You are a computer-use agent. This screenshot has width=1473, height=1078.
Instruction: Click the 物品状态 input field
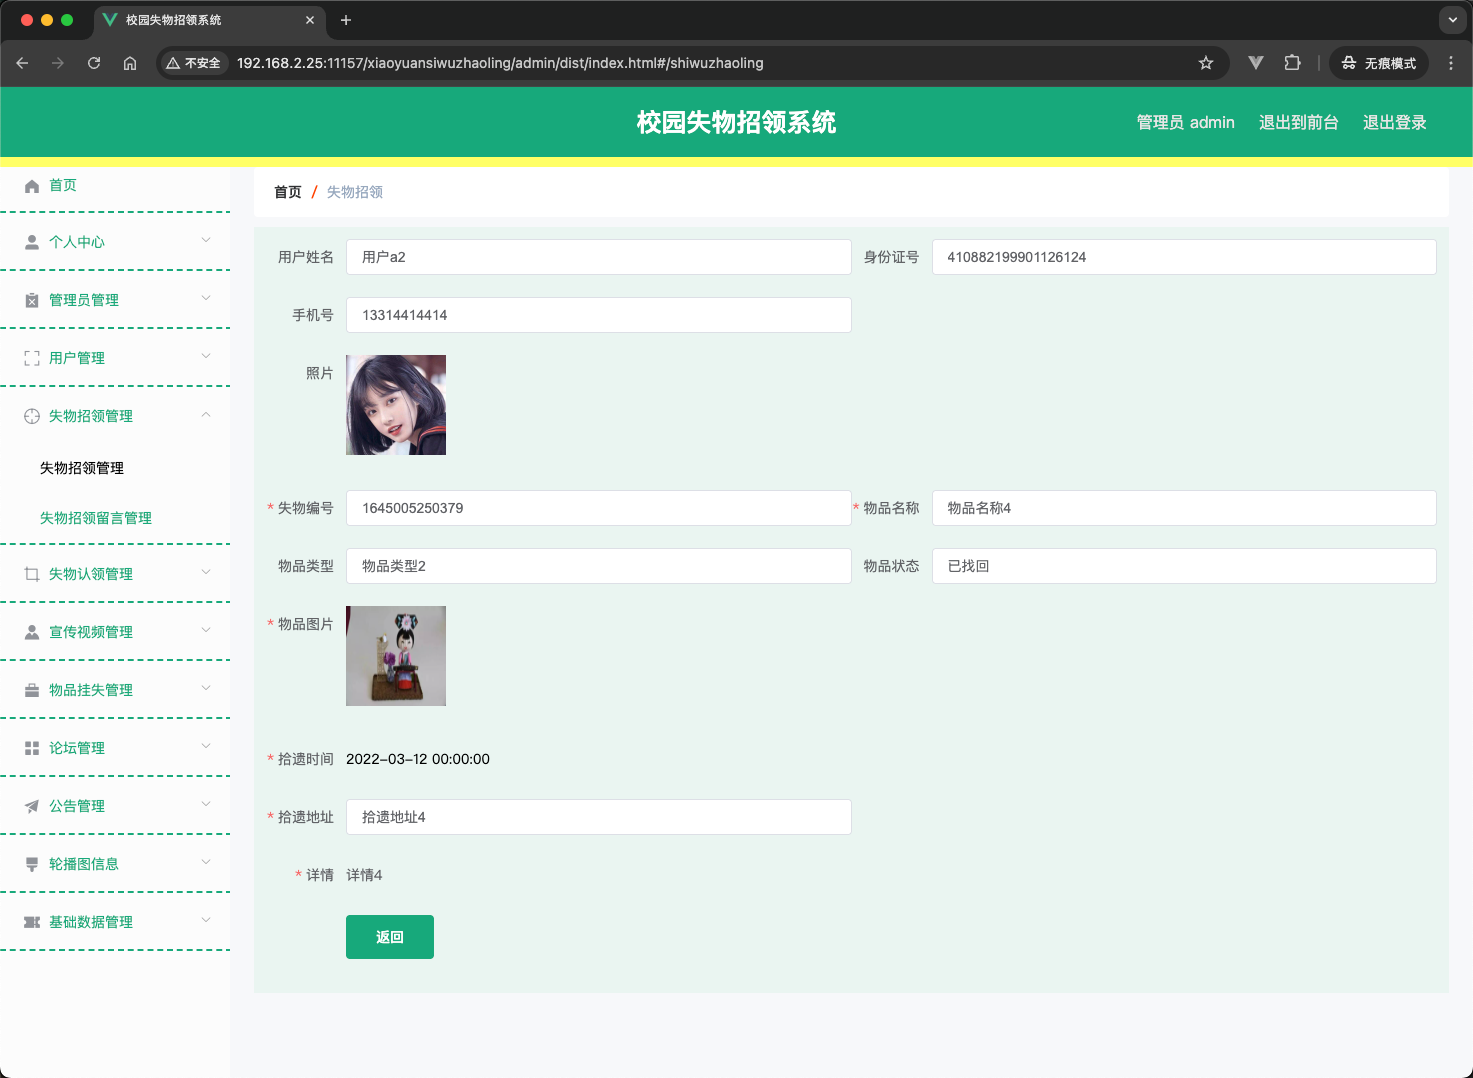click(1184, 566)
